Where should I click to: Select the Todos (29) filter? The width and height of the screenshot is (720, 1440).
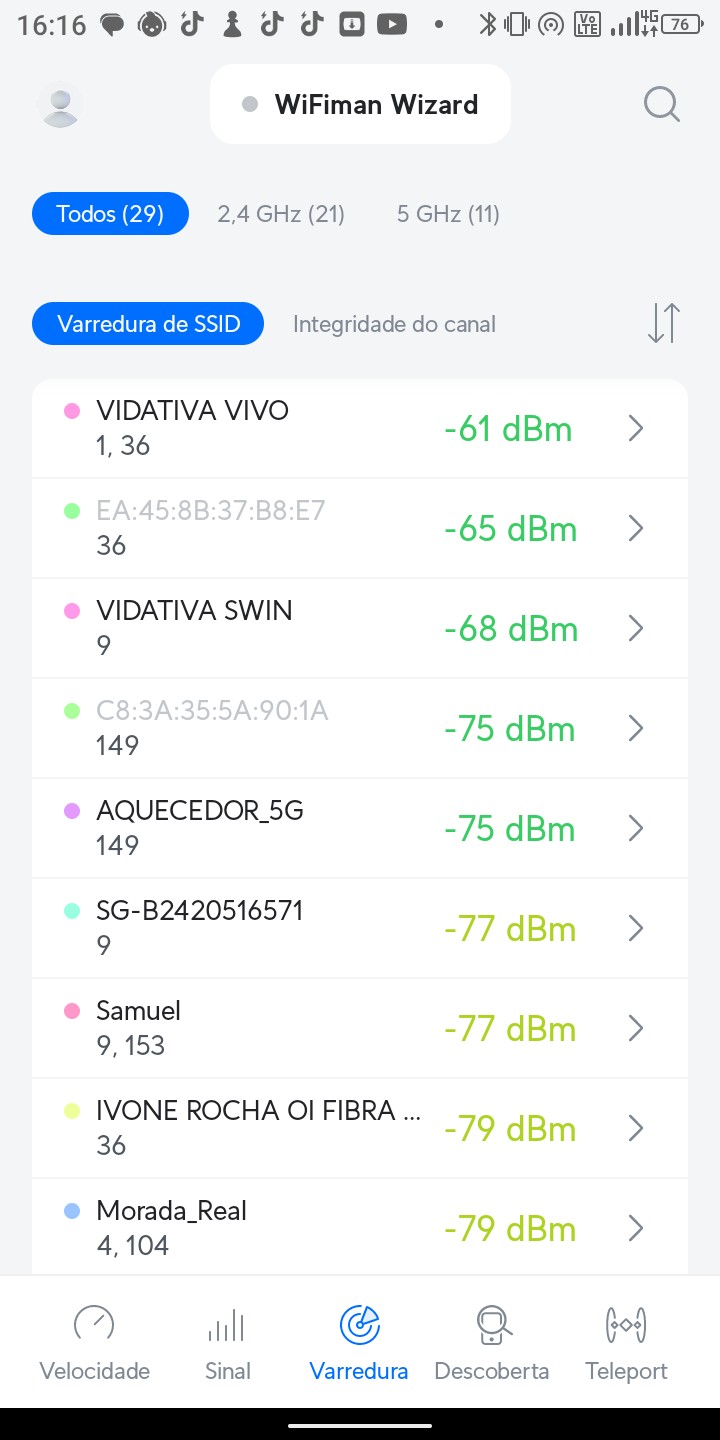(x=110, y=214)
